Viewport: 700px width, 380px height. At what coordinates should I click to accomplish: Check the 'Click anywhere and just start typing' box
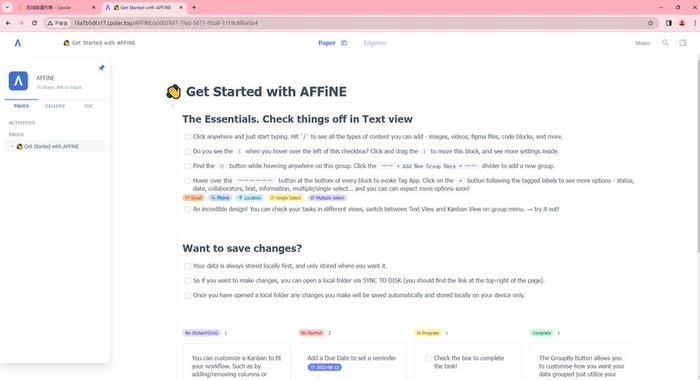point(188,137)
